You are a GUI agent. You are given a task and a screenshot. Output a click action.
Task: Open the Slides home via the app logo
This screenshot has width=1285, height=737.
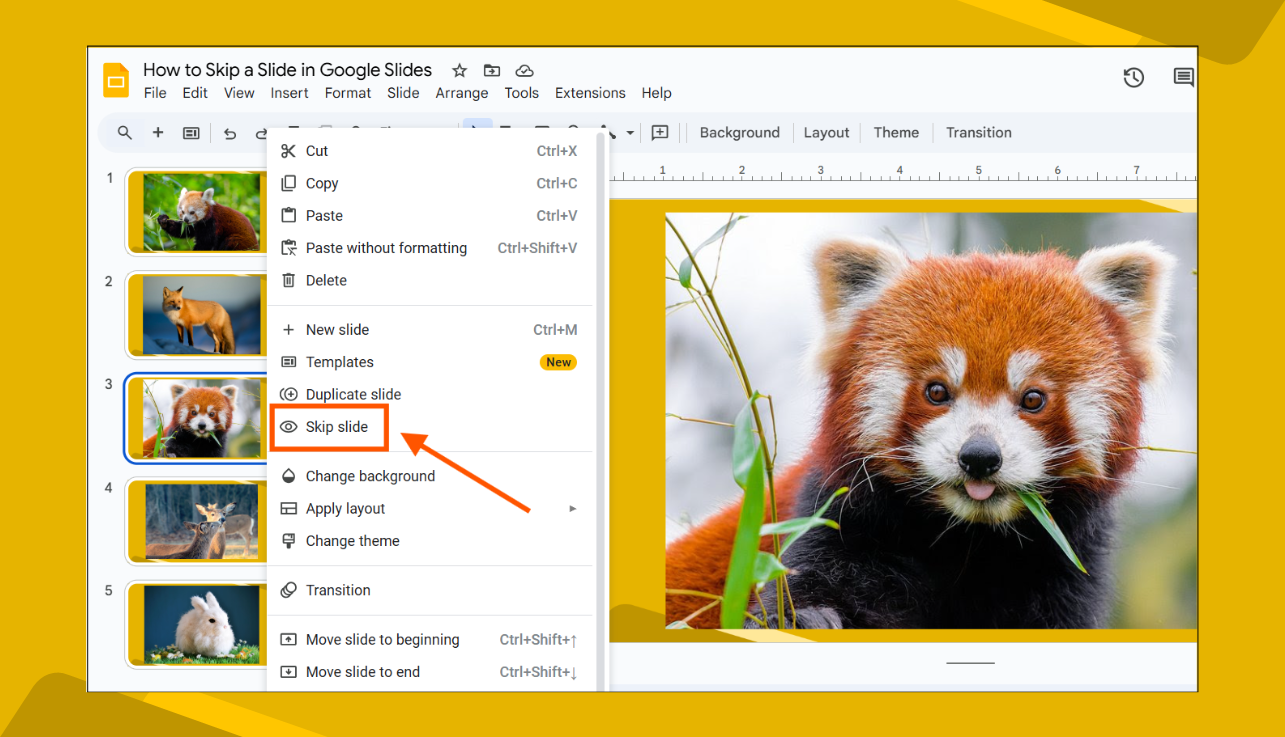(x=115, y=79)
